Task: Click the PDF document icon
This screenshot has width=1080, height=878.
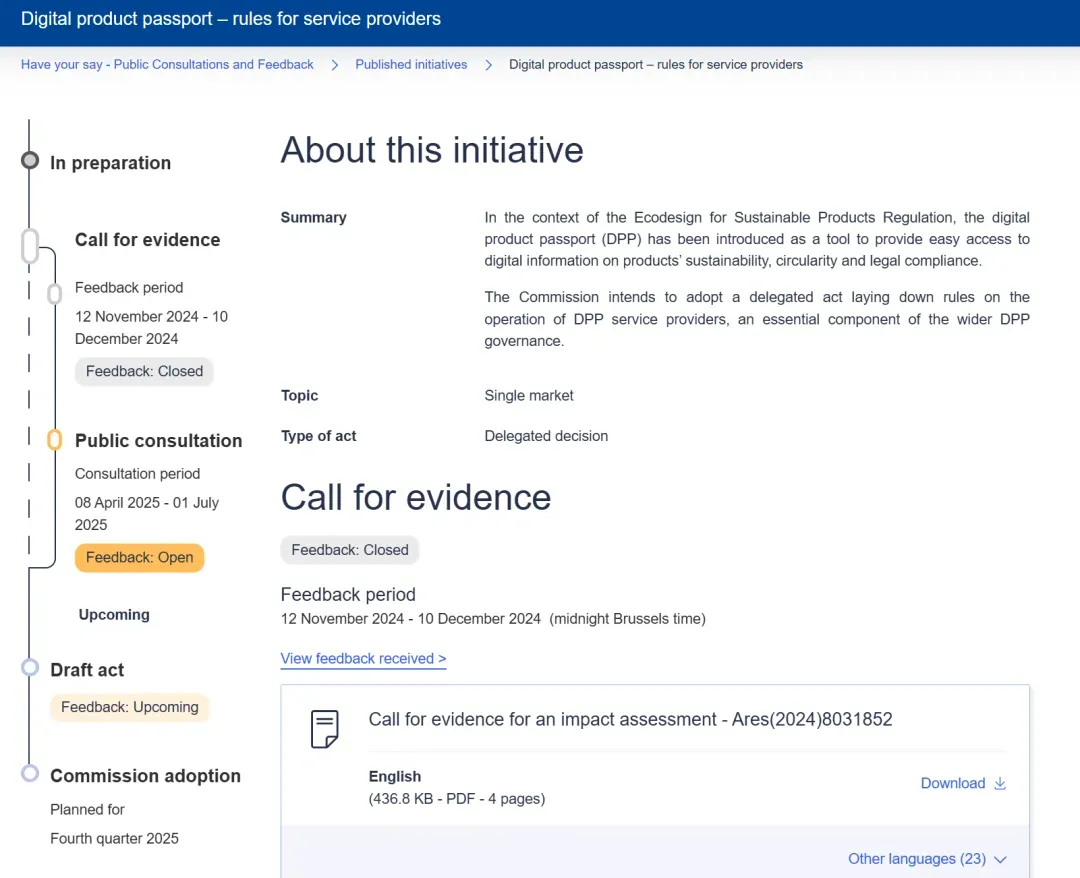Action: point(325,729)
